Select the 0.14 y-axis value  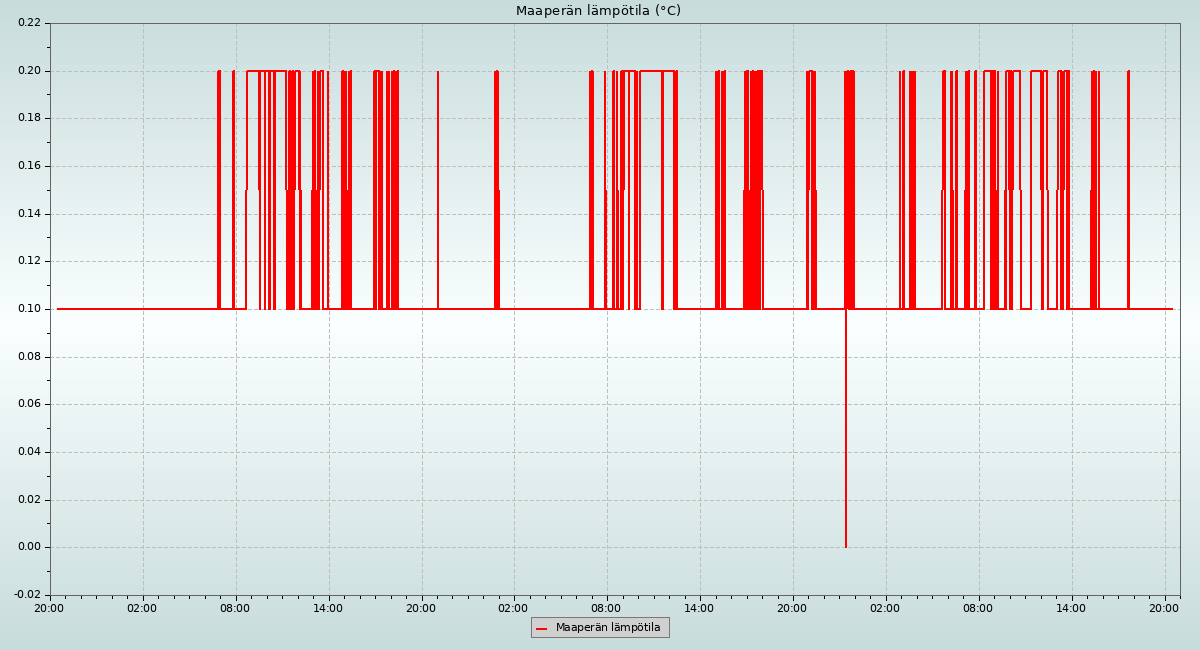[x=29, y=214]
